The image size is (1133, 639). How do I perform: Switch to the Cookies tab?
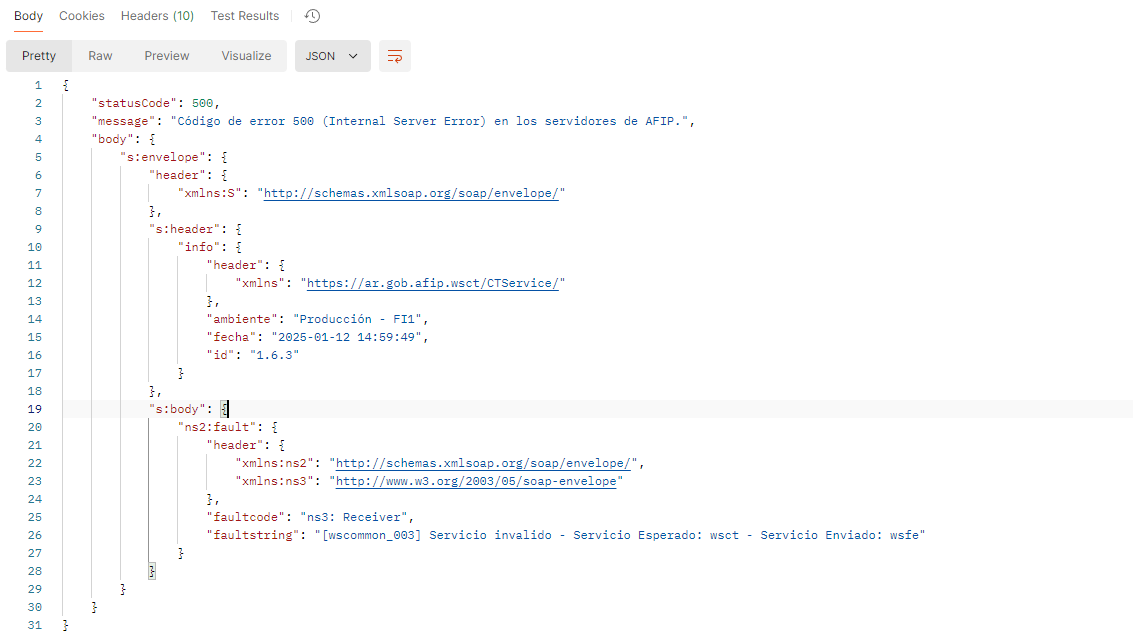[x=82, y=16]
